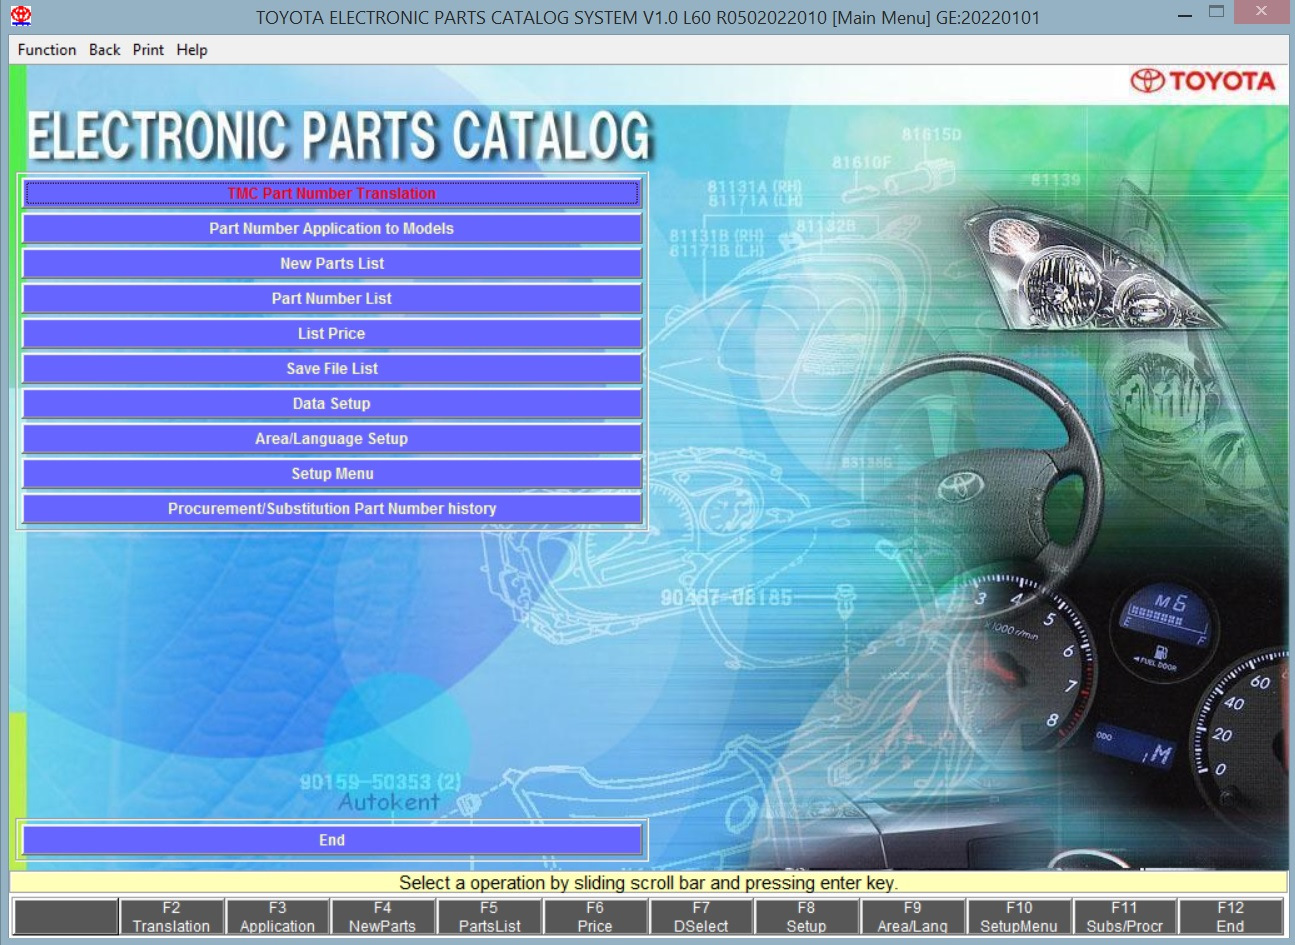Click F5 PartsList function key
The image size is (1295, 945).
coord(489,917)
